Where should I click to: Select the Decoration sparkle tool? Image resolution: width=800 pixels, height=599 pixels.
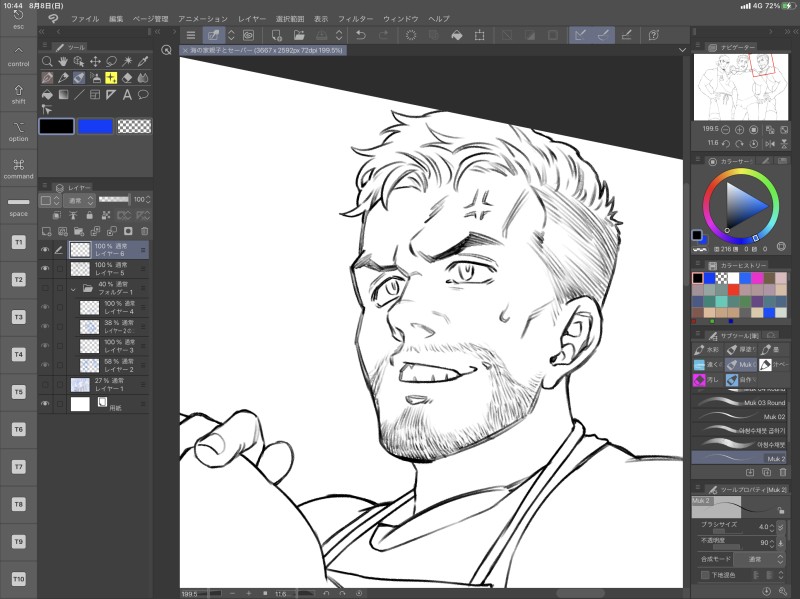pos(111,78)
